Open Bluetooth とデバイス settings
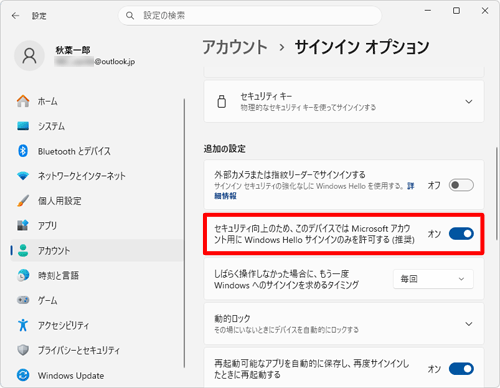 coord(97,151)
